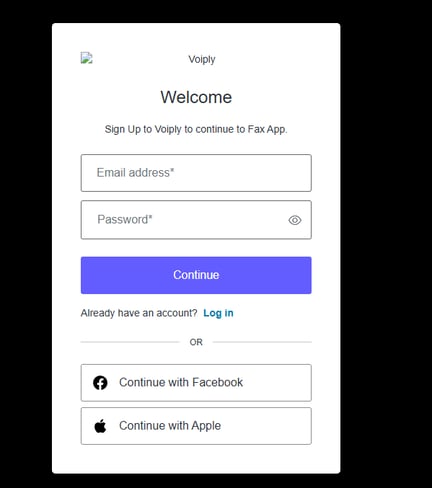Toggle password visibility with the eye icon
432x488 pixels.
[x=295, y=220]
